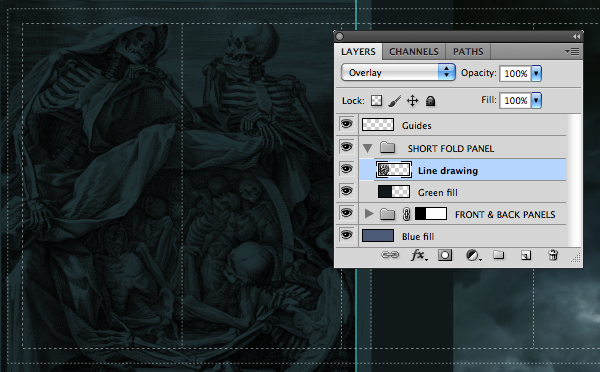Select the Line drawing layer thumbnail
Screen dimensions: 600x372
[x=394, y=170]
